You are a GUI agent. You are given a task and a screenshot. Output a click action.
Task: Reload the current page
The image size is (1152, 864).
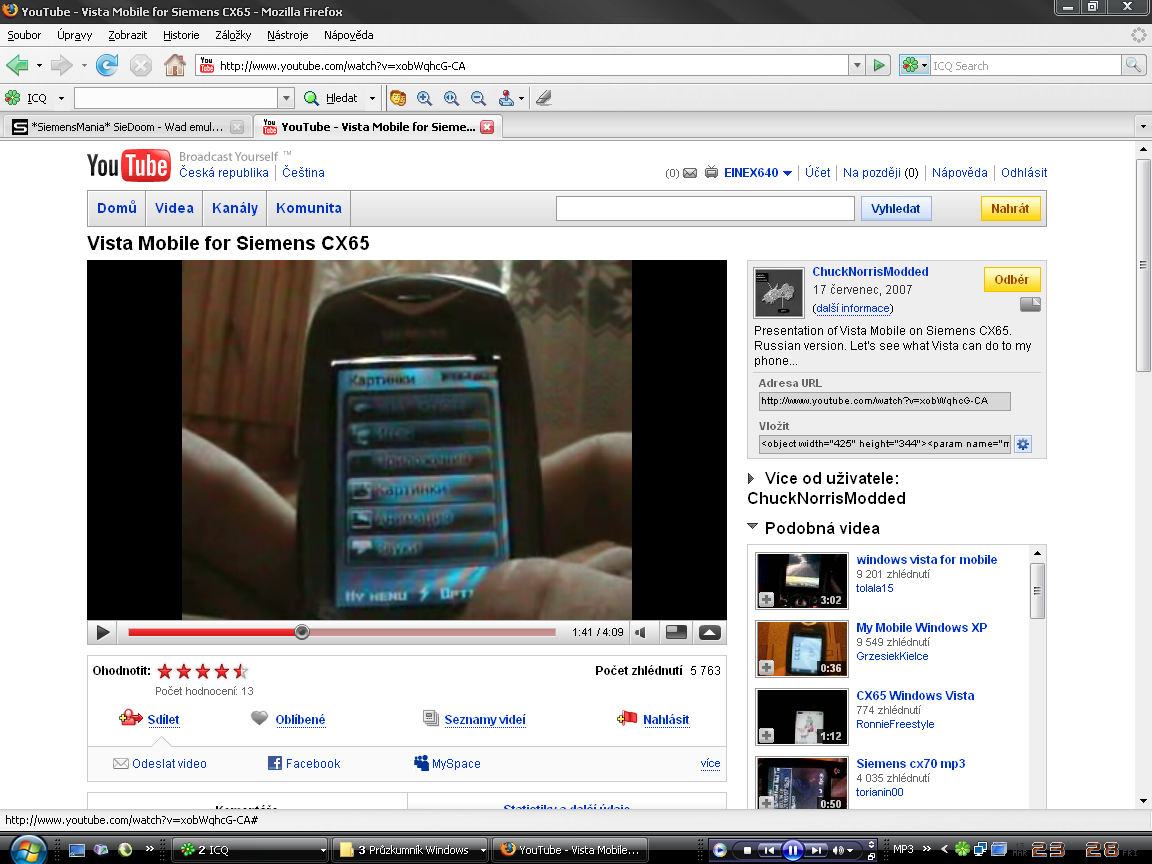[x=107, y=65]
